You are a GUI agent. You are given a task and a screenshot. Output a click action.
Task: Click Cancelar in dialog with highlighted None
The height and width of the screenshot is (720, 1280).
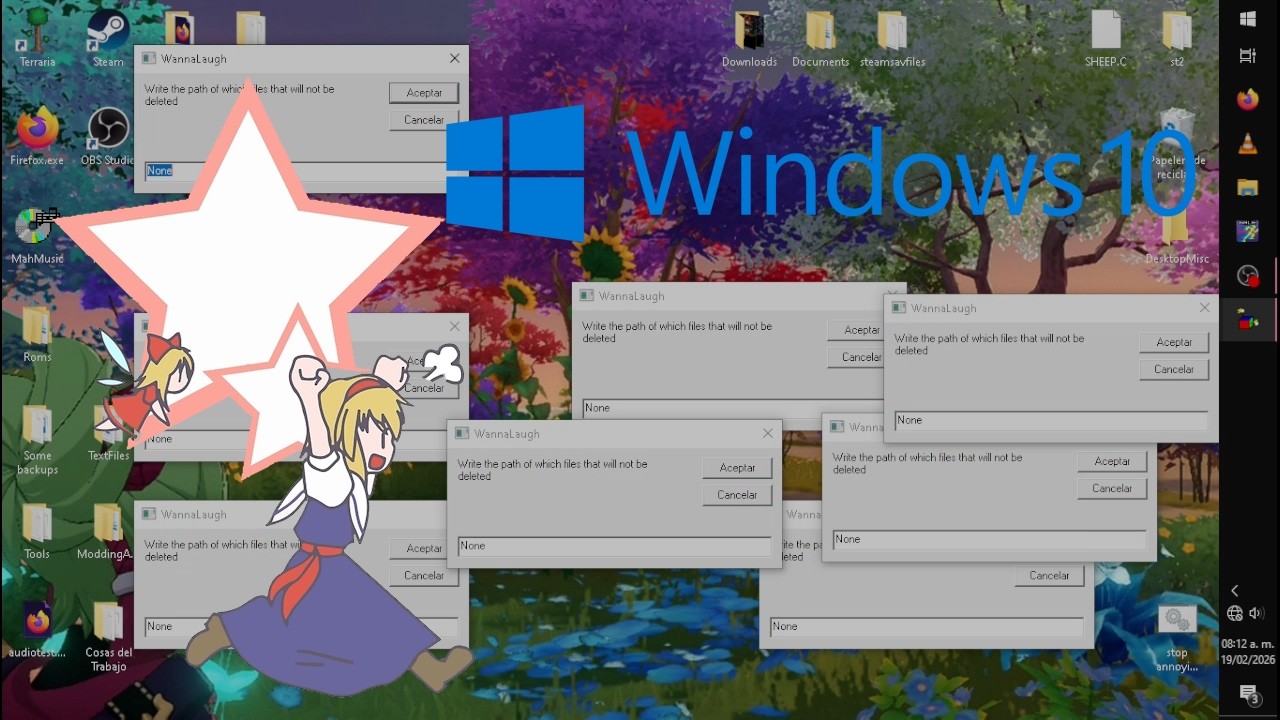coord(424,119)
